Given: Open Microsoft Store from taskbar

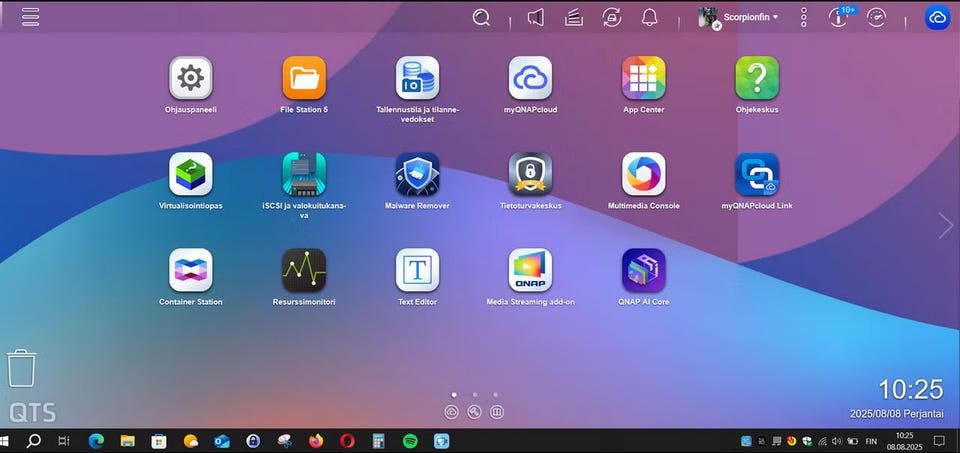Looking at the screenshot, I should coord(159,441).
